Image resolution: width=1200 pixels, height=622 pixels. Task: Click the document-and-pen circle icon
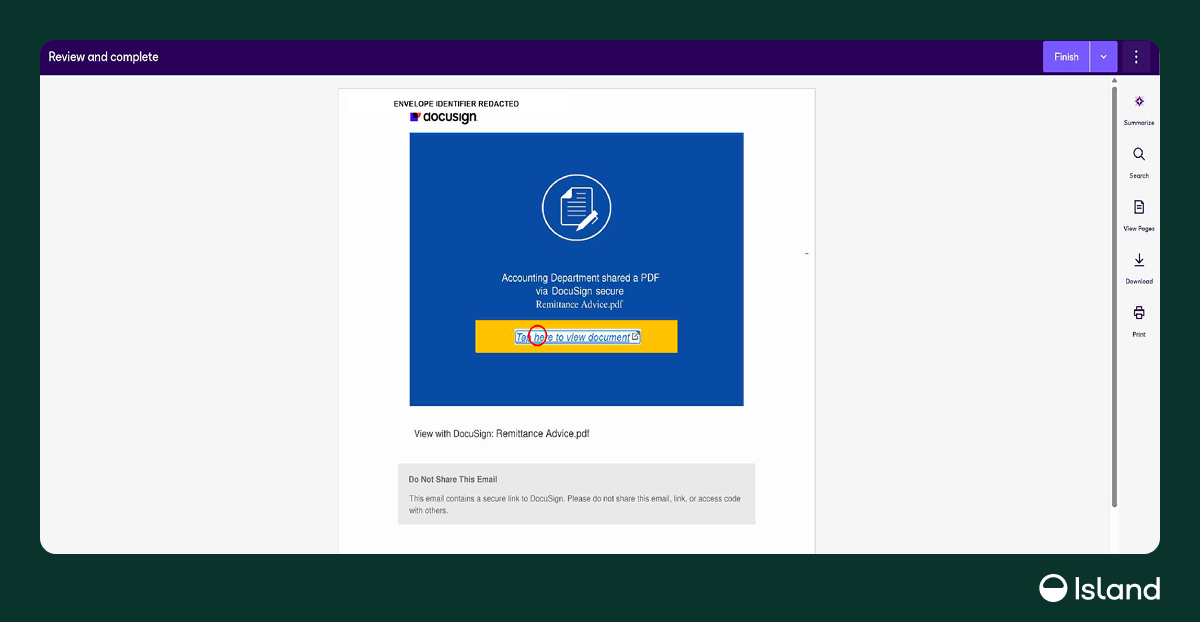pyautogui.click(x=576, y=207)
